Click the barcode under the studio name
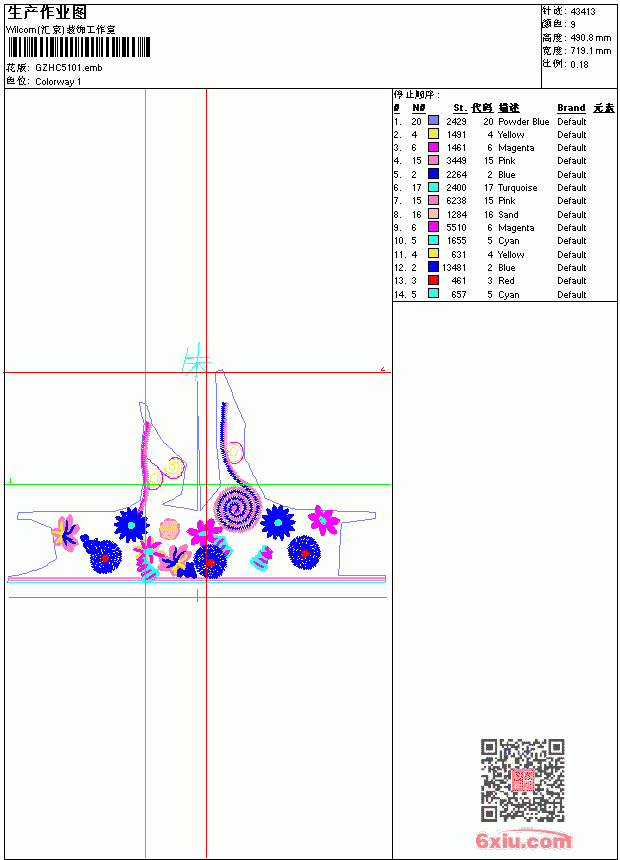 (78, 47)
